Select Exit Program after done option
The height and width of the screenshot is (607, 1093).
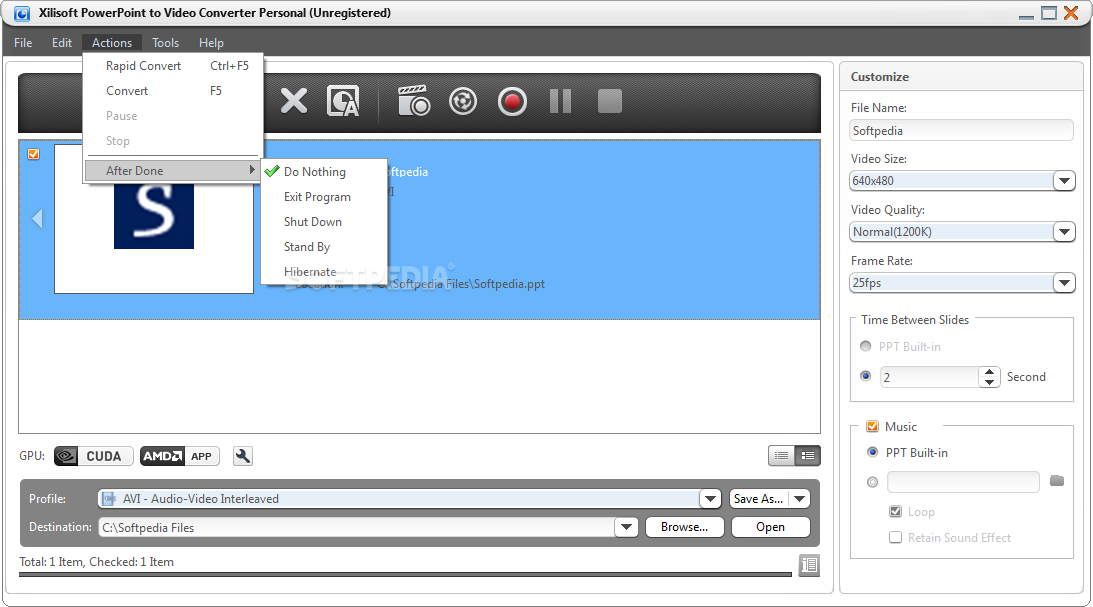coord(324,197)
